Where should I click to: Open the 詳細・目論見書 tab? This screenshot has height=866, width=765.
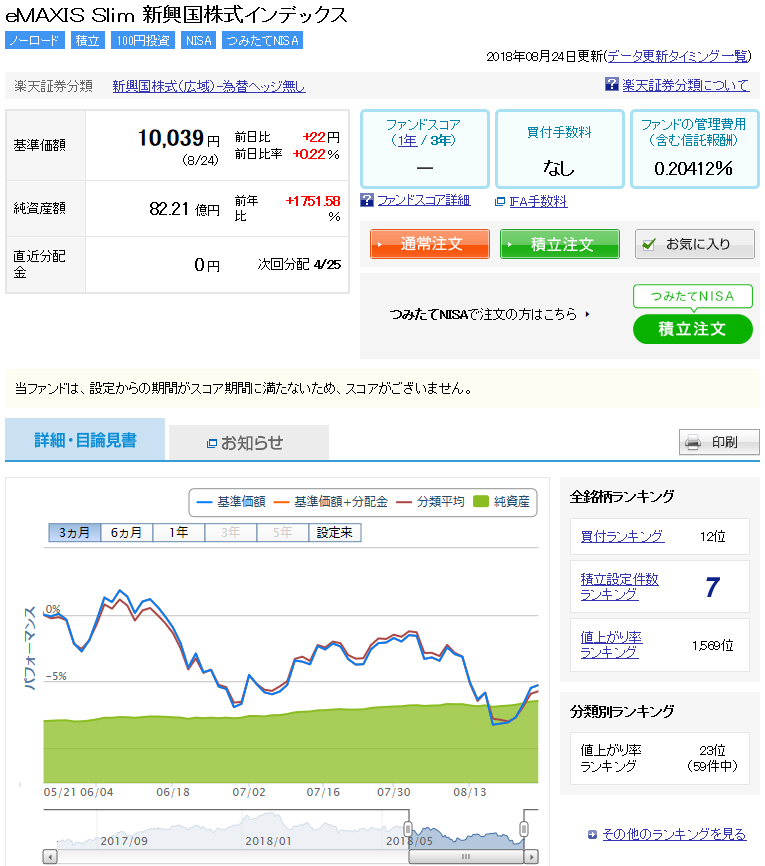85,439
